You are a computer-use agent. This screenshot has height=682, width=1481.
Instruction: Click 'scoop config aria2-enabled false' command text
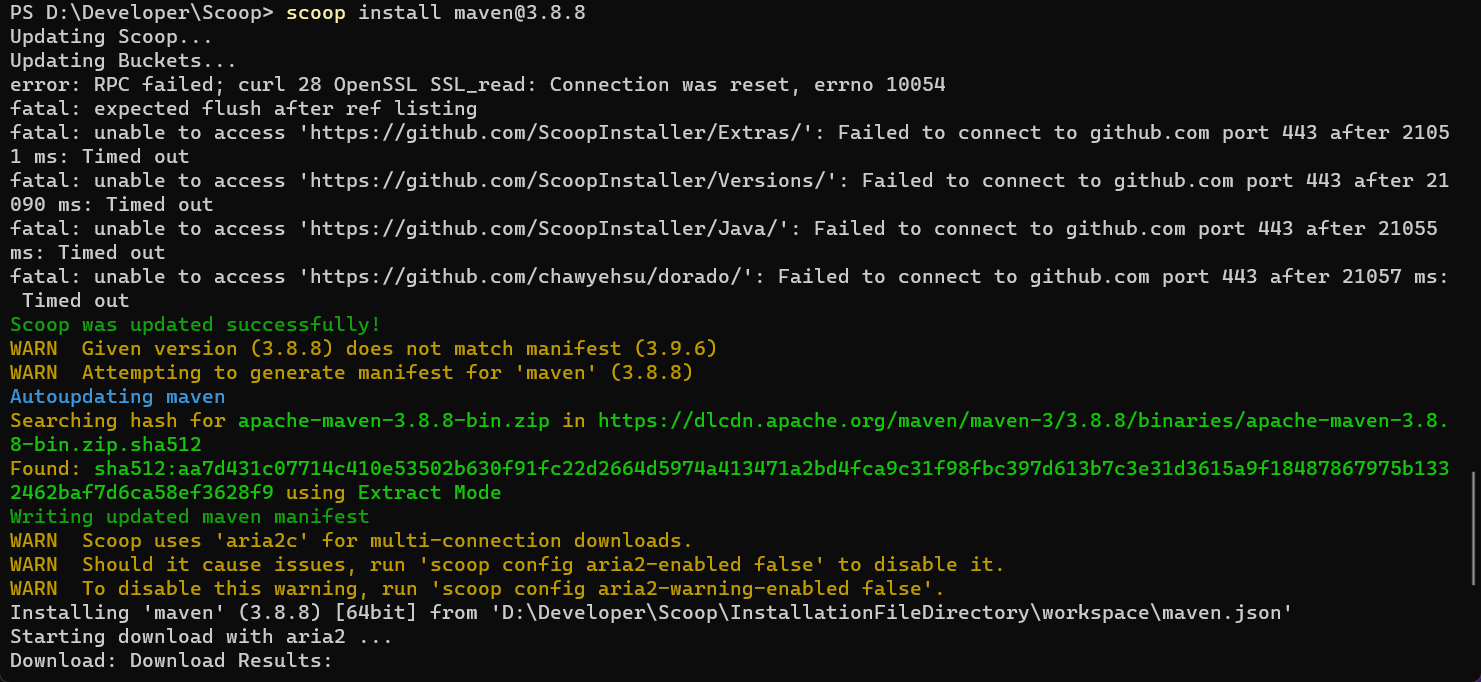(x=632, y=565)
